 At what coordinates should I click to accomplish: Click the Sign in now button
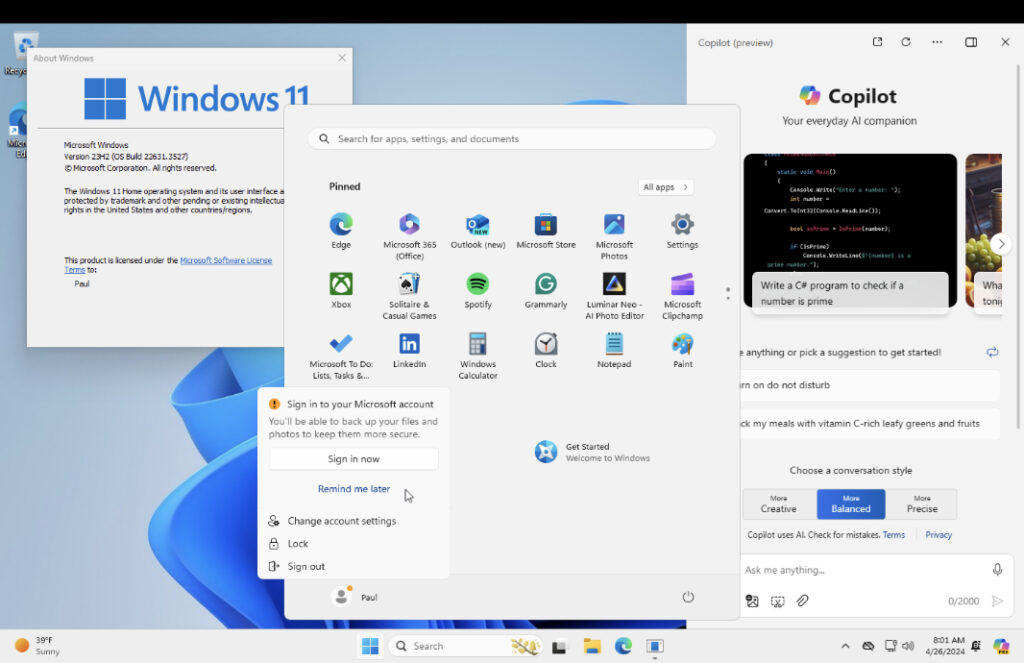coord(354,459)
